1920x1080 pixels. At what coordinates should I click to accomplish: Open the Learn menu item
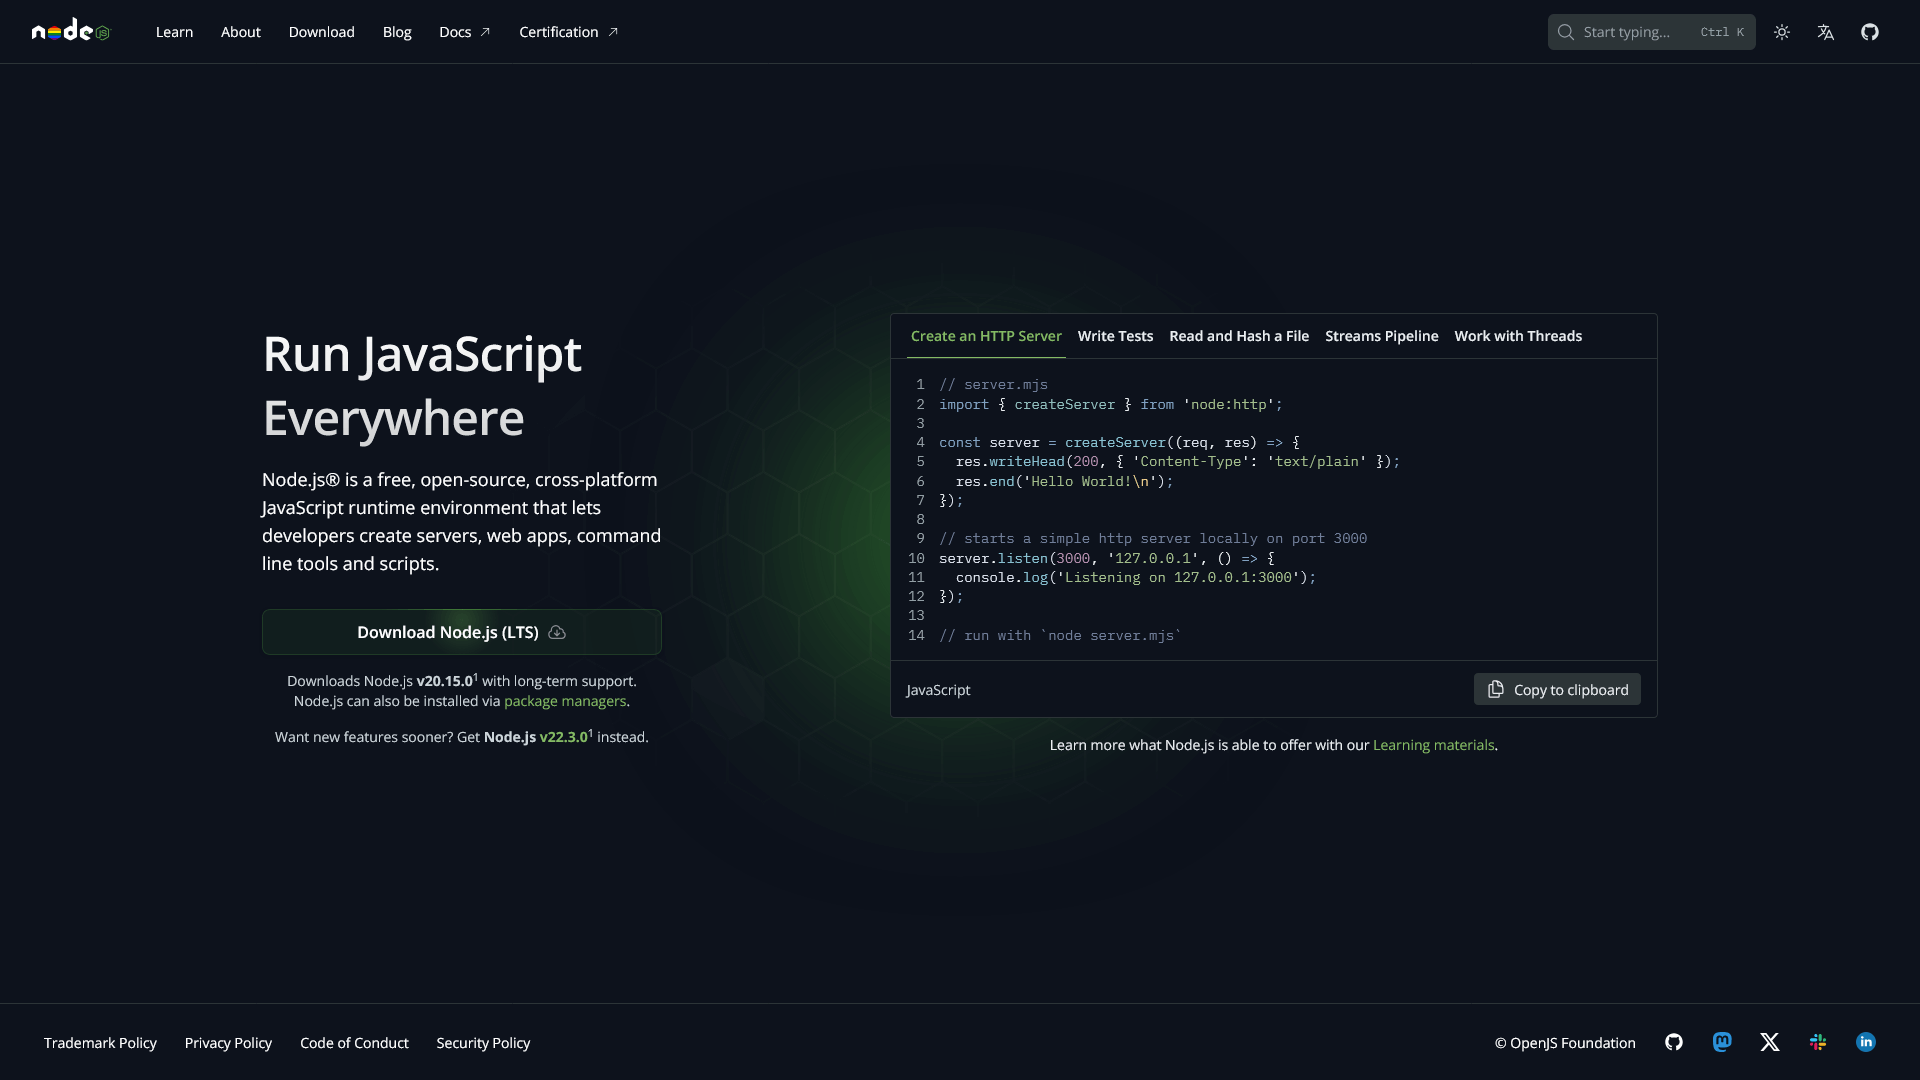(x=174, y=32)
